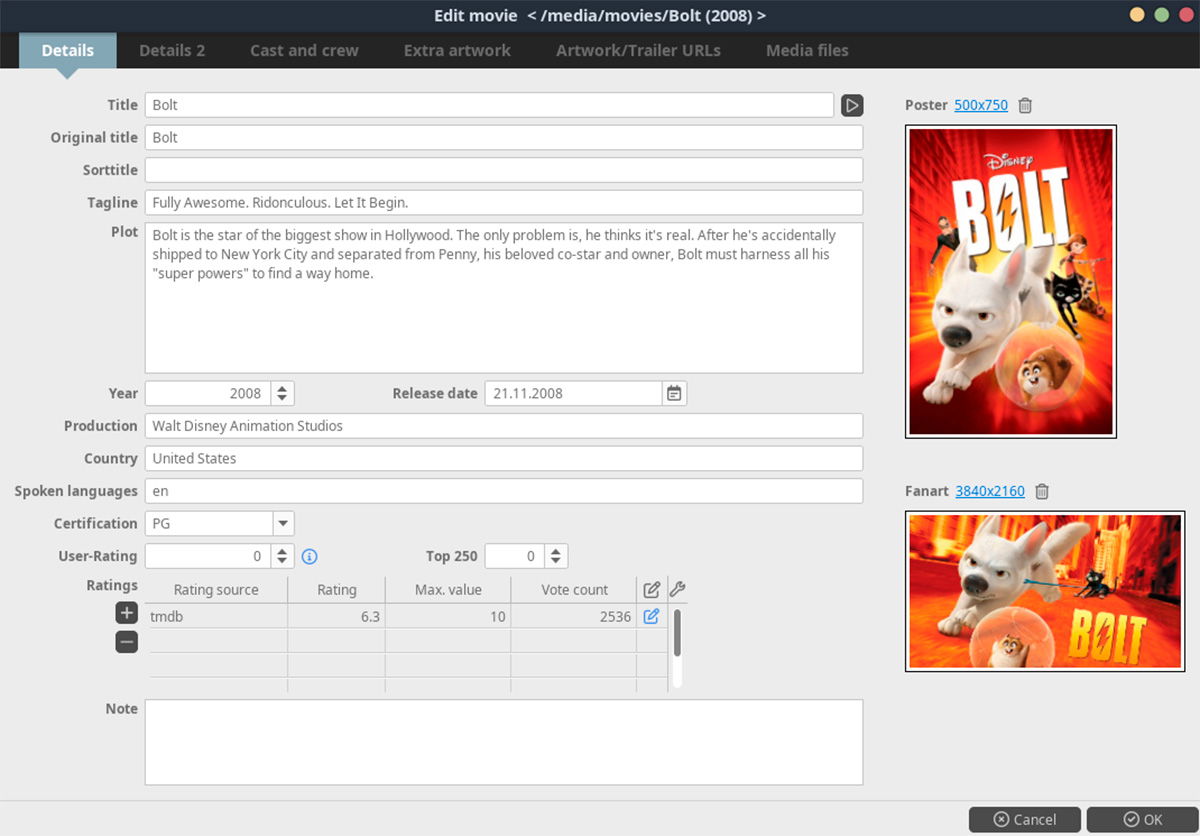Show the User-Rating info icon
The width and height of the screenshot is (1200, 836).
pos(310,556)
